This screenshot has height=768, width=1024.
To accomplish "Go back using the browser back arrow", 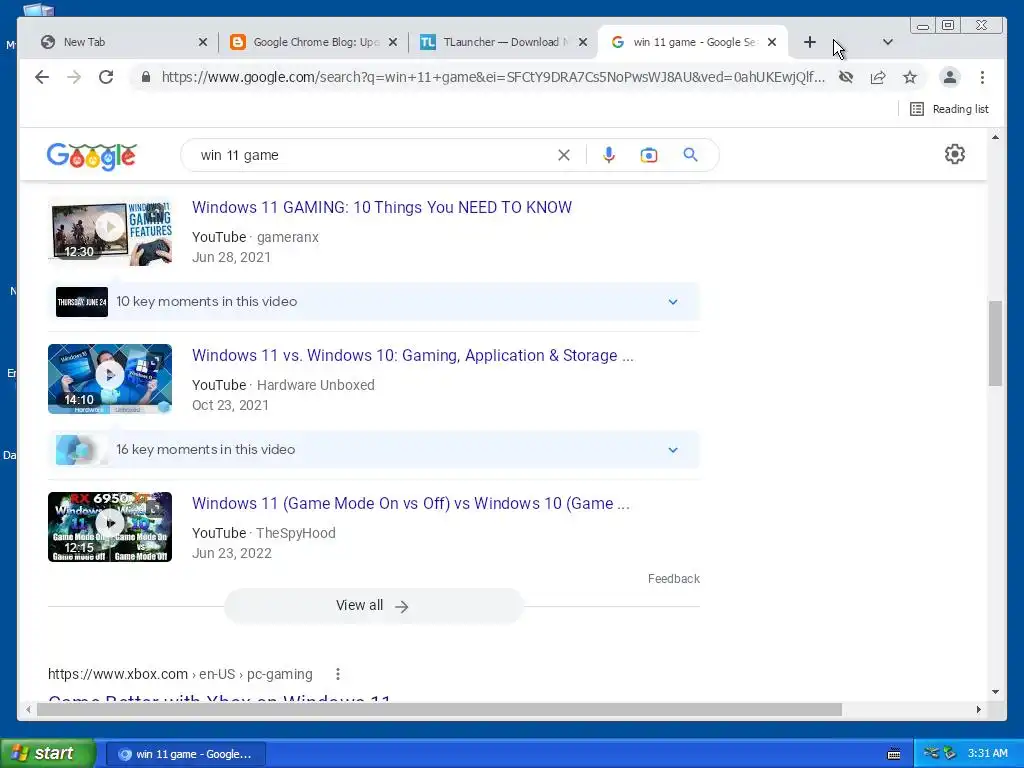I will pos(42,77).
